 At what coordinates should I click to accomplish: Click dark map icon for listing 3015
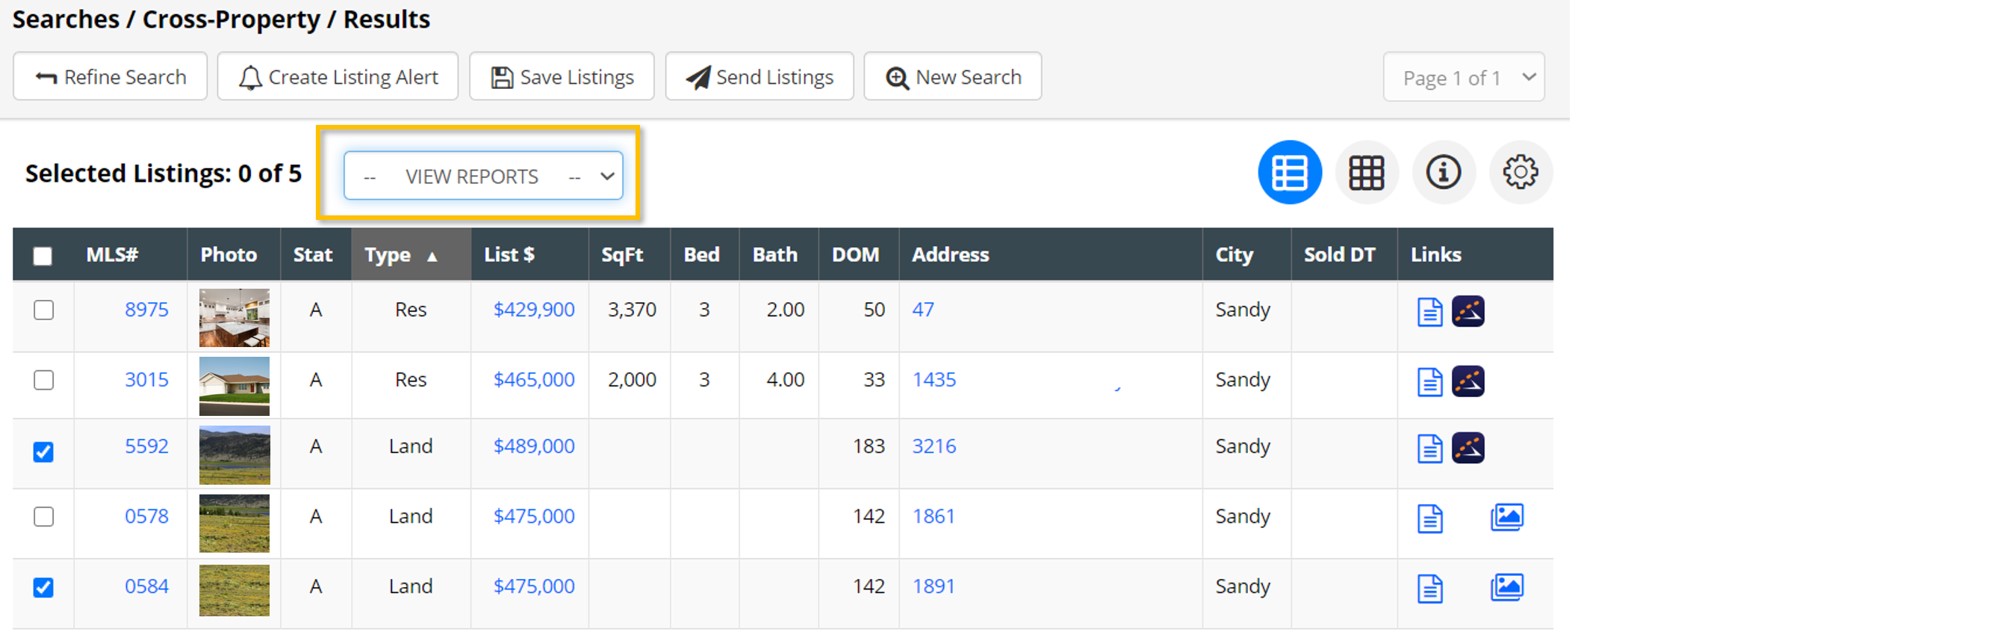tap(1467, 381)
